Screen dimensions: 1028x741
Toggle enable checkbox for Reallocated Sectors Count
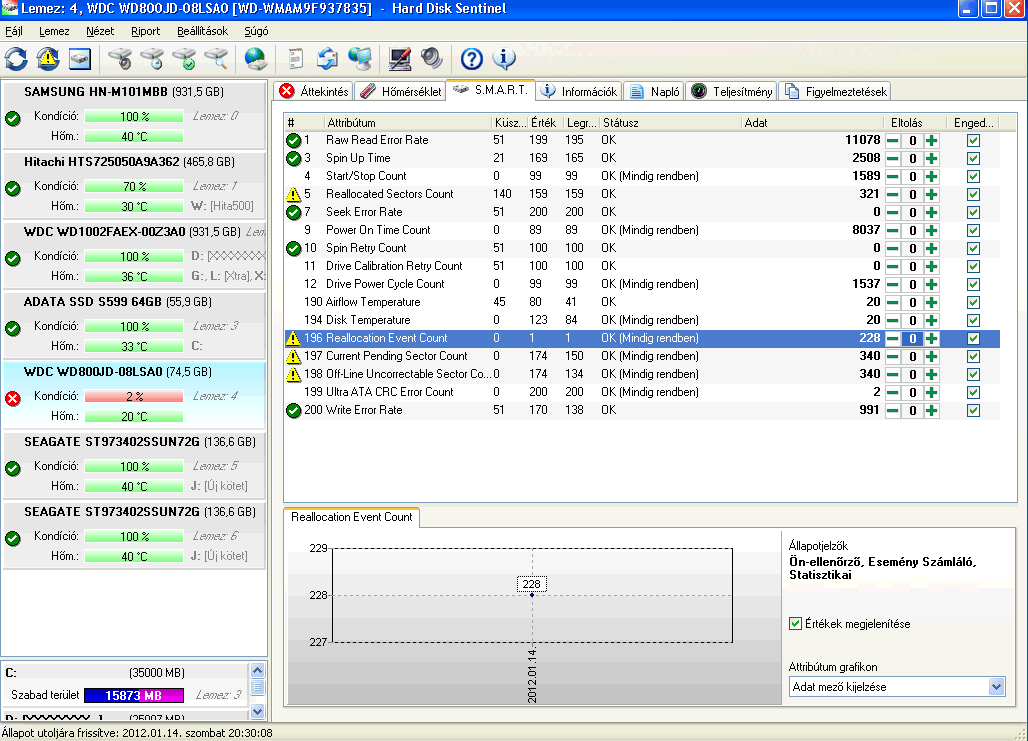[x=973, y=195]
